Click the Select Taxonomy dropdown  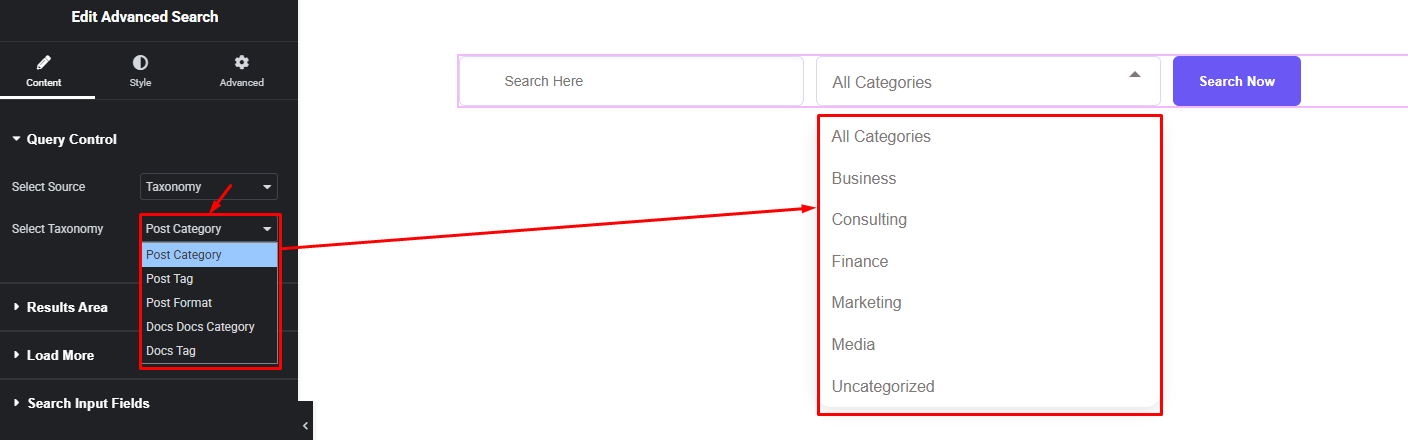click(209, 229)
